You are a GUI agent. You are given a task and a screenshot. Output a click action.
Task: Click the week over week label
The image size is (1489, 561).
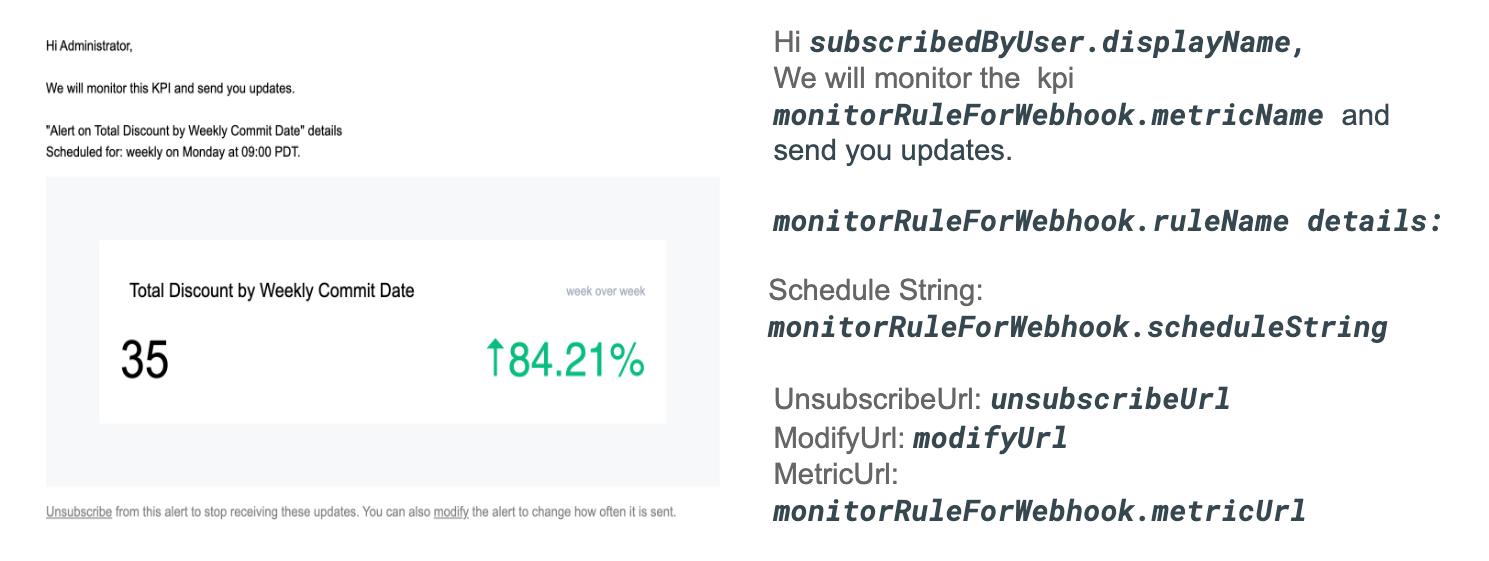coord(605,292)
